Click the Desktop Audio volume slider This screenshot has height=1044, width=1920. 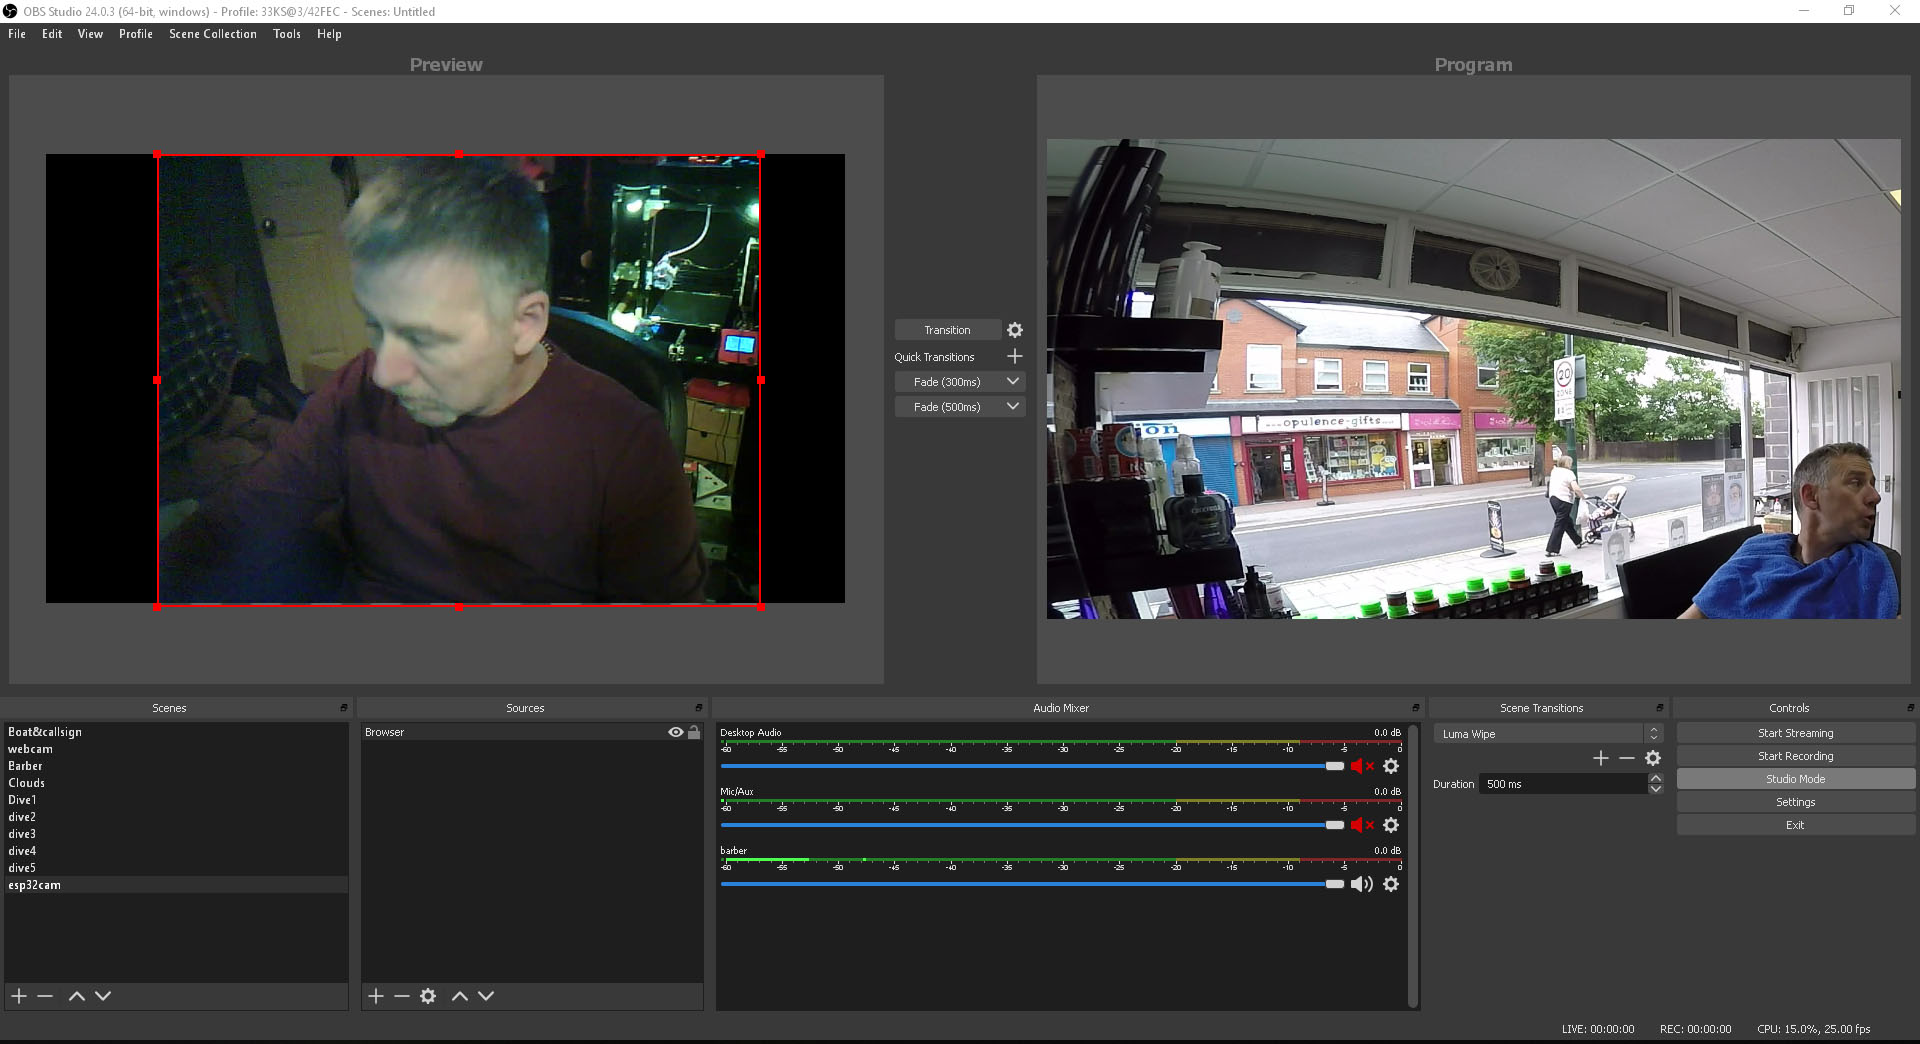(x=1032, y=766)
